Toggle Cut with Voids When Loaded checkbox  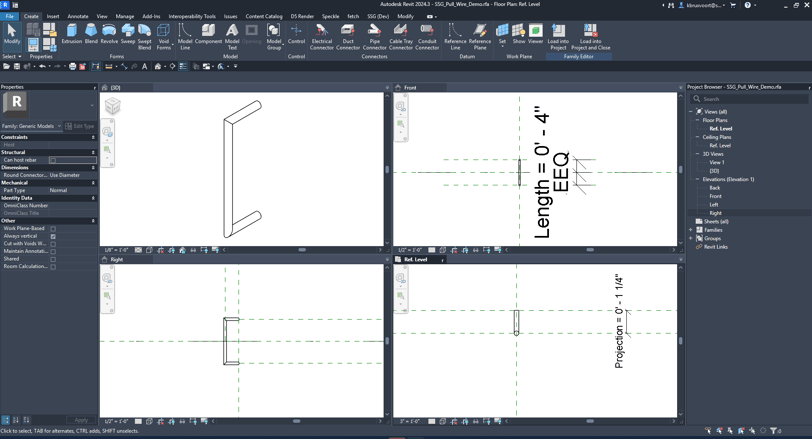(53, 244)
